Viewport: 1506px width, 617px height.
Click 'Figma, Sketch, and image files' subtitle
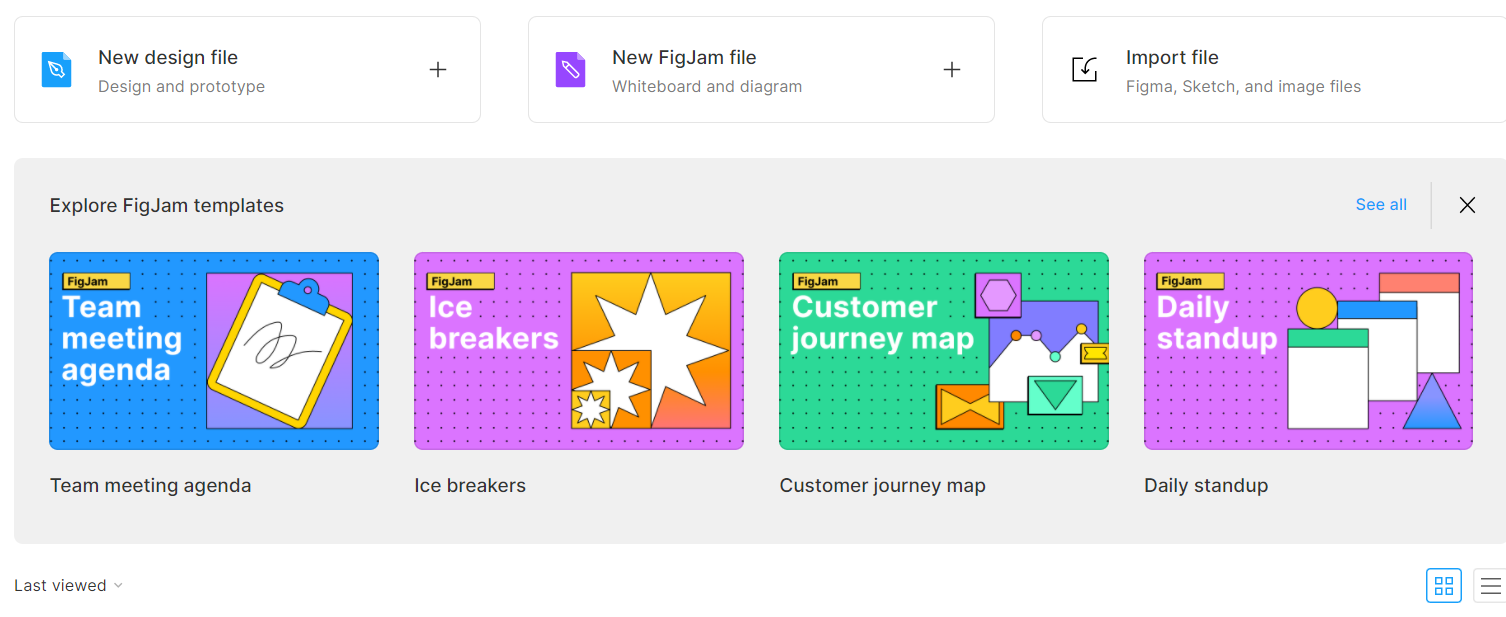click(1244, 87)
